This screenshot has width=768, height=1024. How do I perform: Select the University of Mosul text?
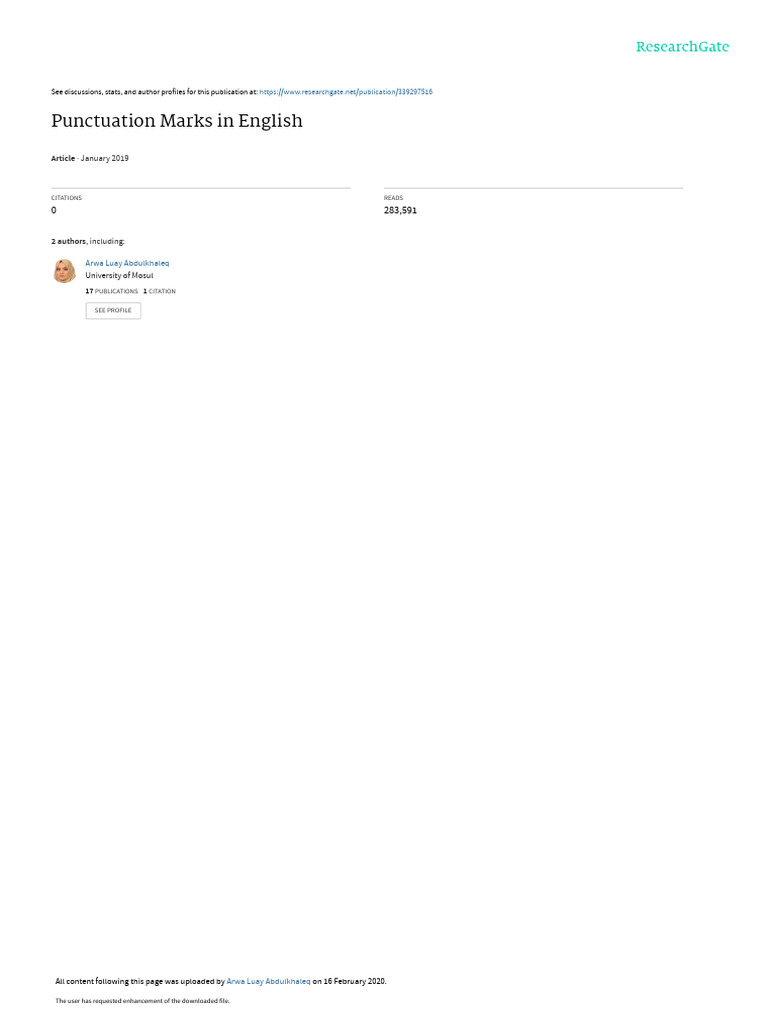pyautogui.click(x=119, y=276)
